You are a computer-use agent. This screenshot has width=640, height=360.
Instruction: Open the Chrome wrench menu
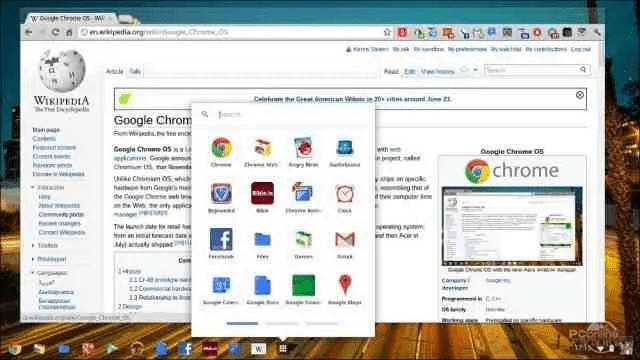tap(597, 32)
